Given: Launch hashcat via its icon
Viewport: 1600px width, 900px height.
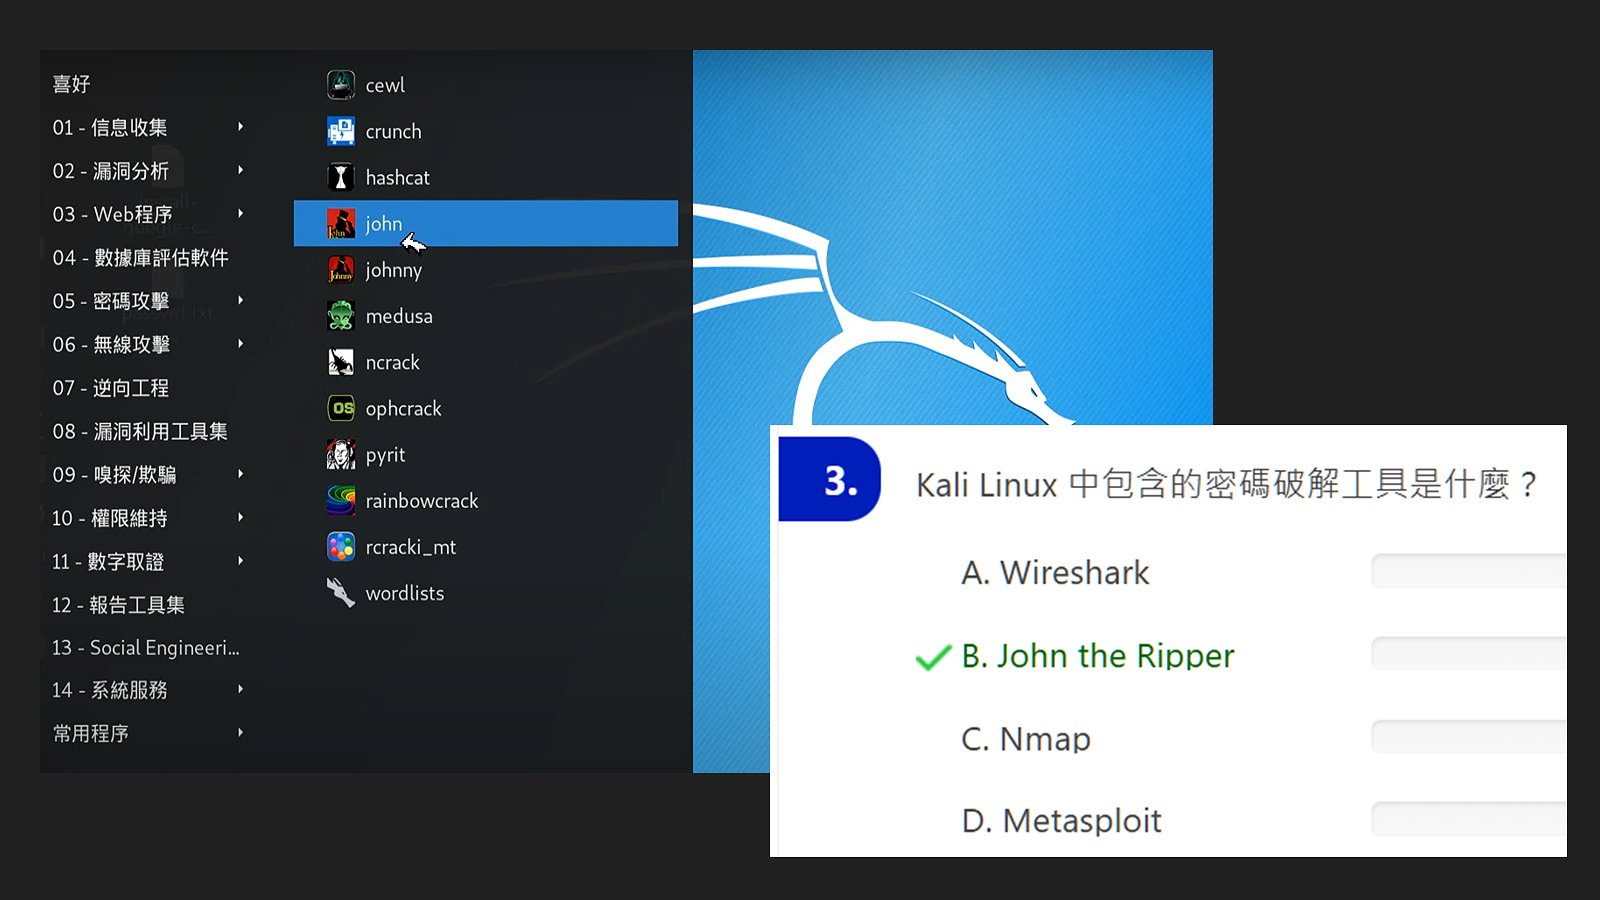Looking at the screenshot, I should [x=341, y=177].
